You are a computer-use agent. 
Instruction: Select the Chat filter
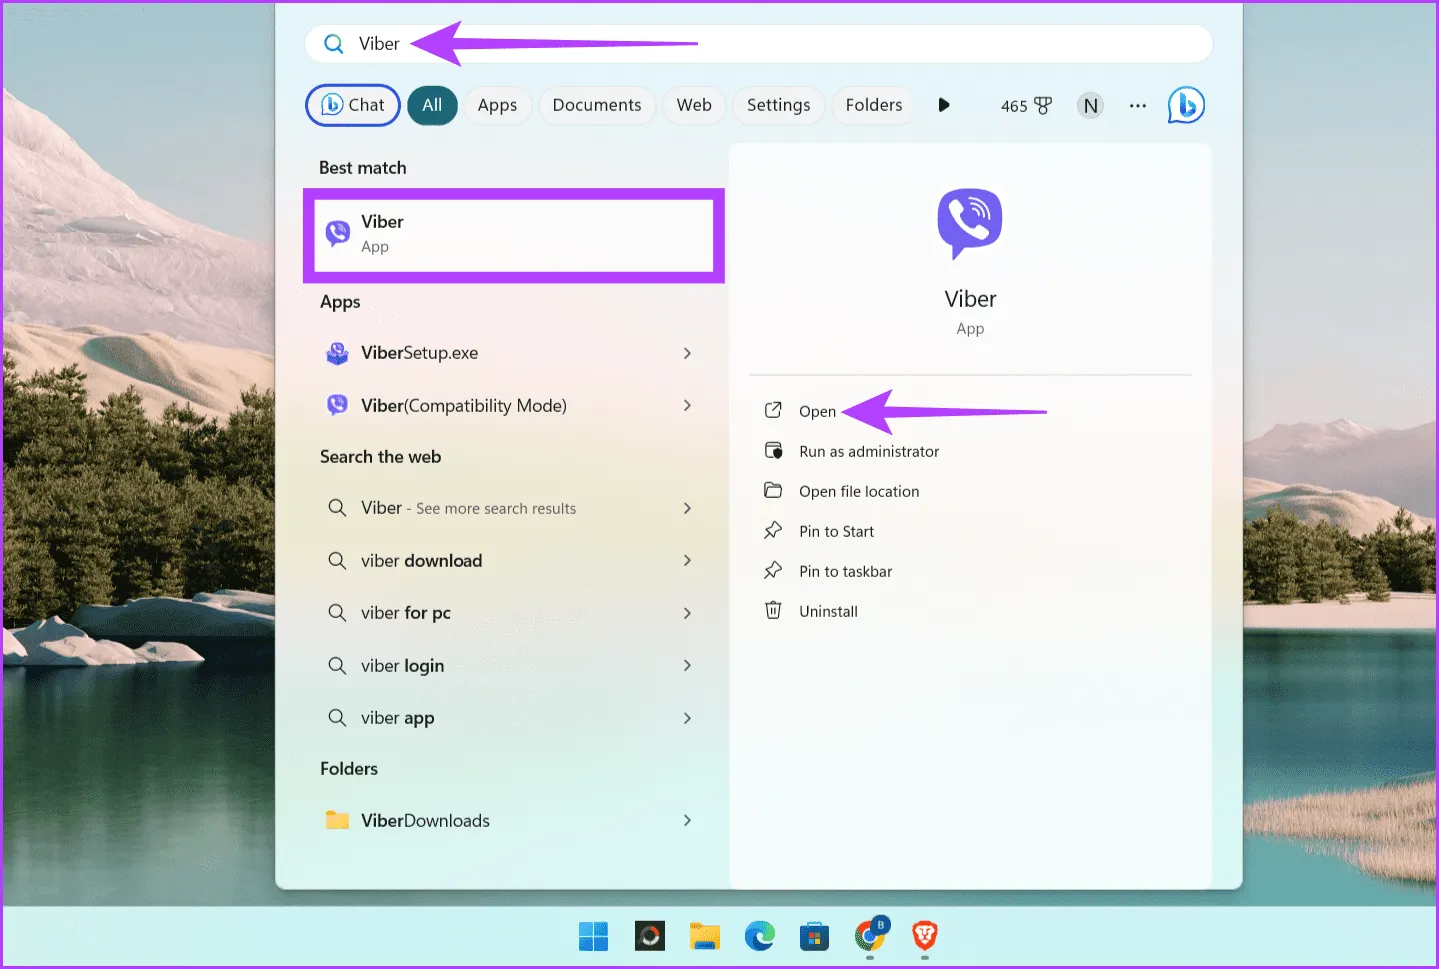click(352, 105)
